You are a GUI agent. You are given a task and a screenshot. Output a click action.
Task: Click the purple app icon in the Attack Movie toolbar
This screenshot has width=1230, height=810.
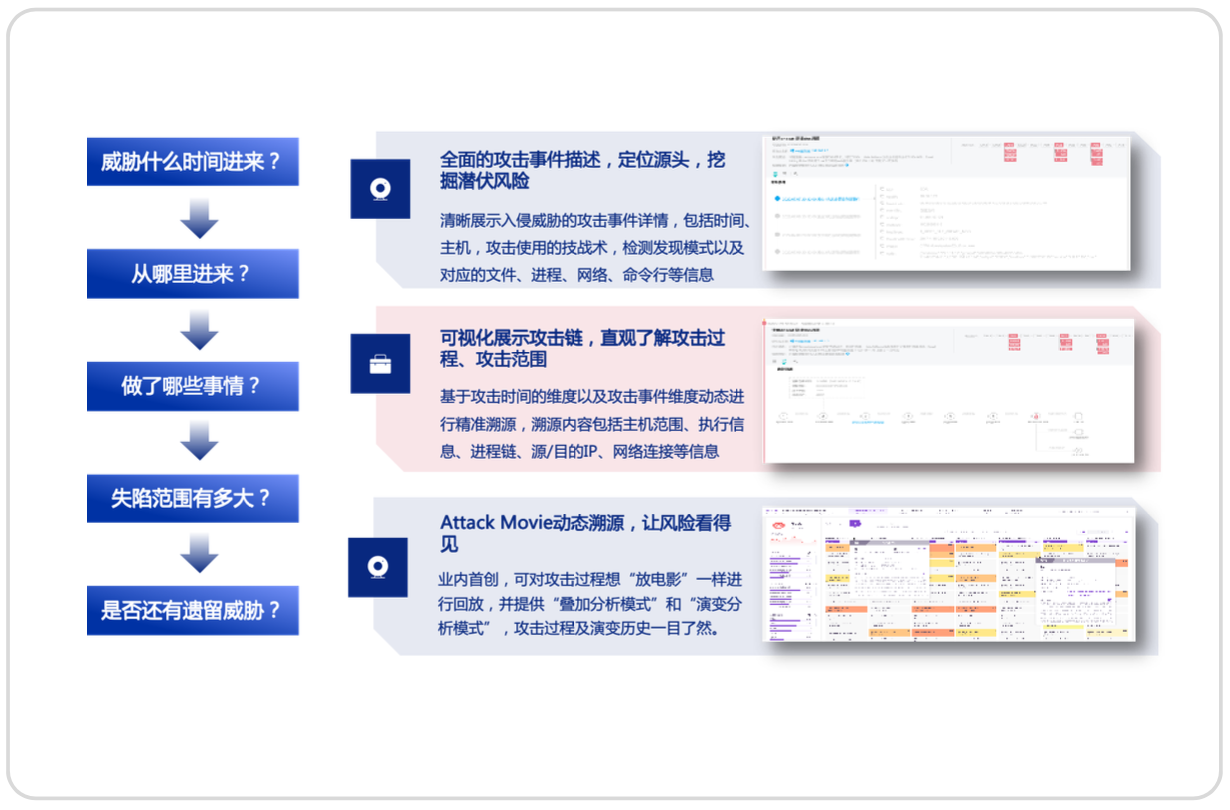pos(854,524)
